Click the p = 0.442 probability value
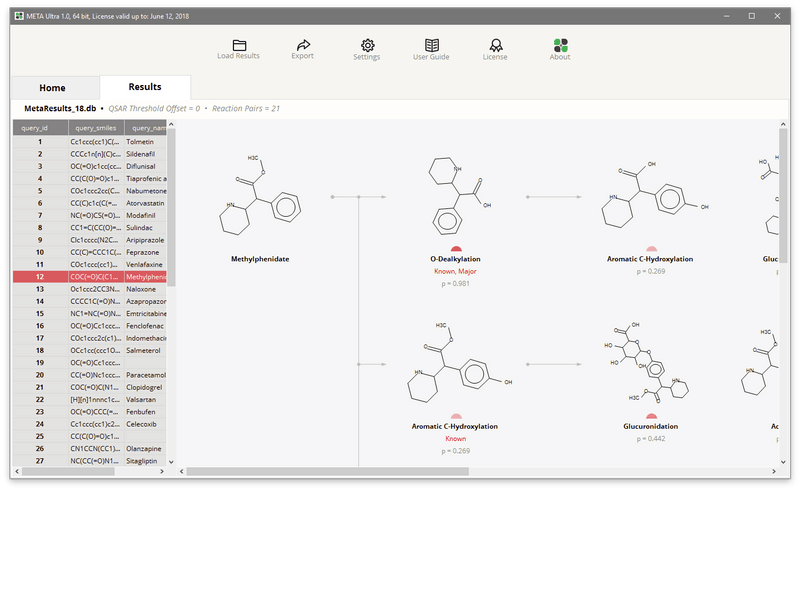Viewport: 800px width, 600px height. [651, 439]
